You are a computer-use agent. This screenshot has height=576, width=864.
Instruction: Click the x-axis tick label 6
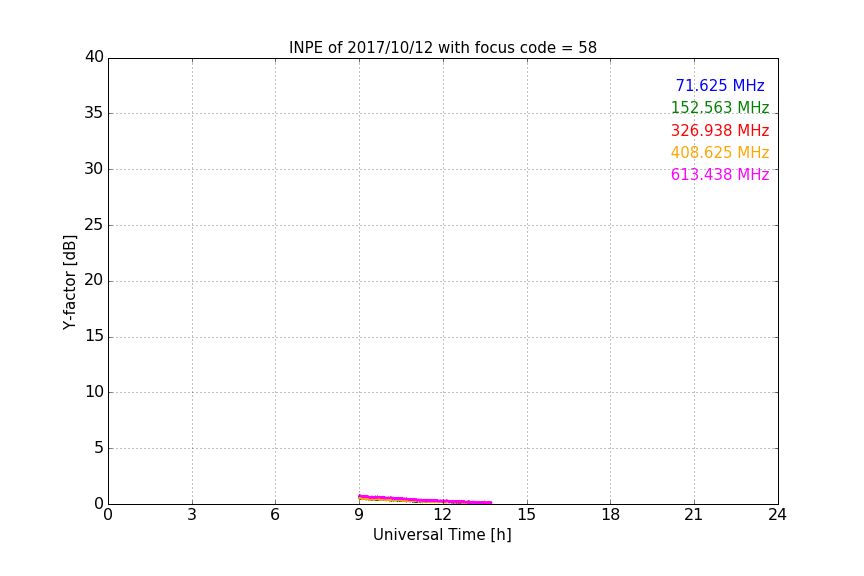[275, 515]
